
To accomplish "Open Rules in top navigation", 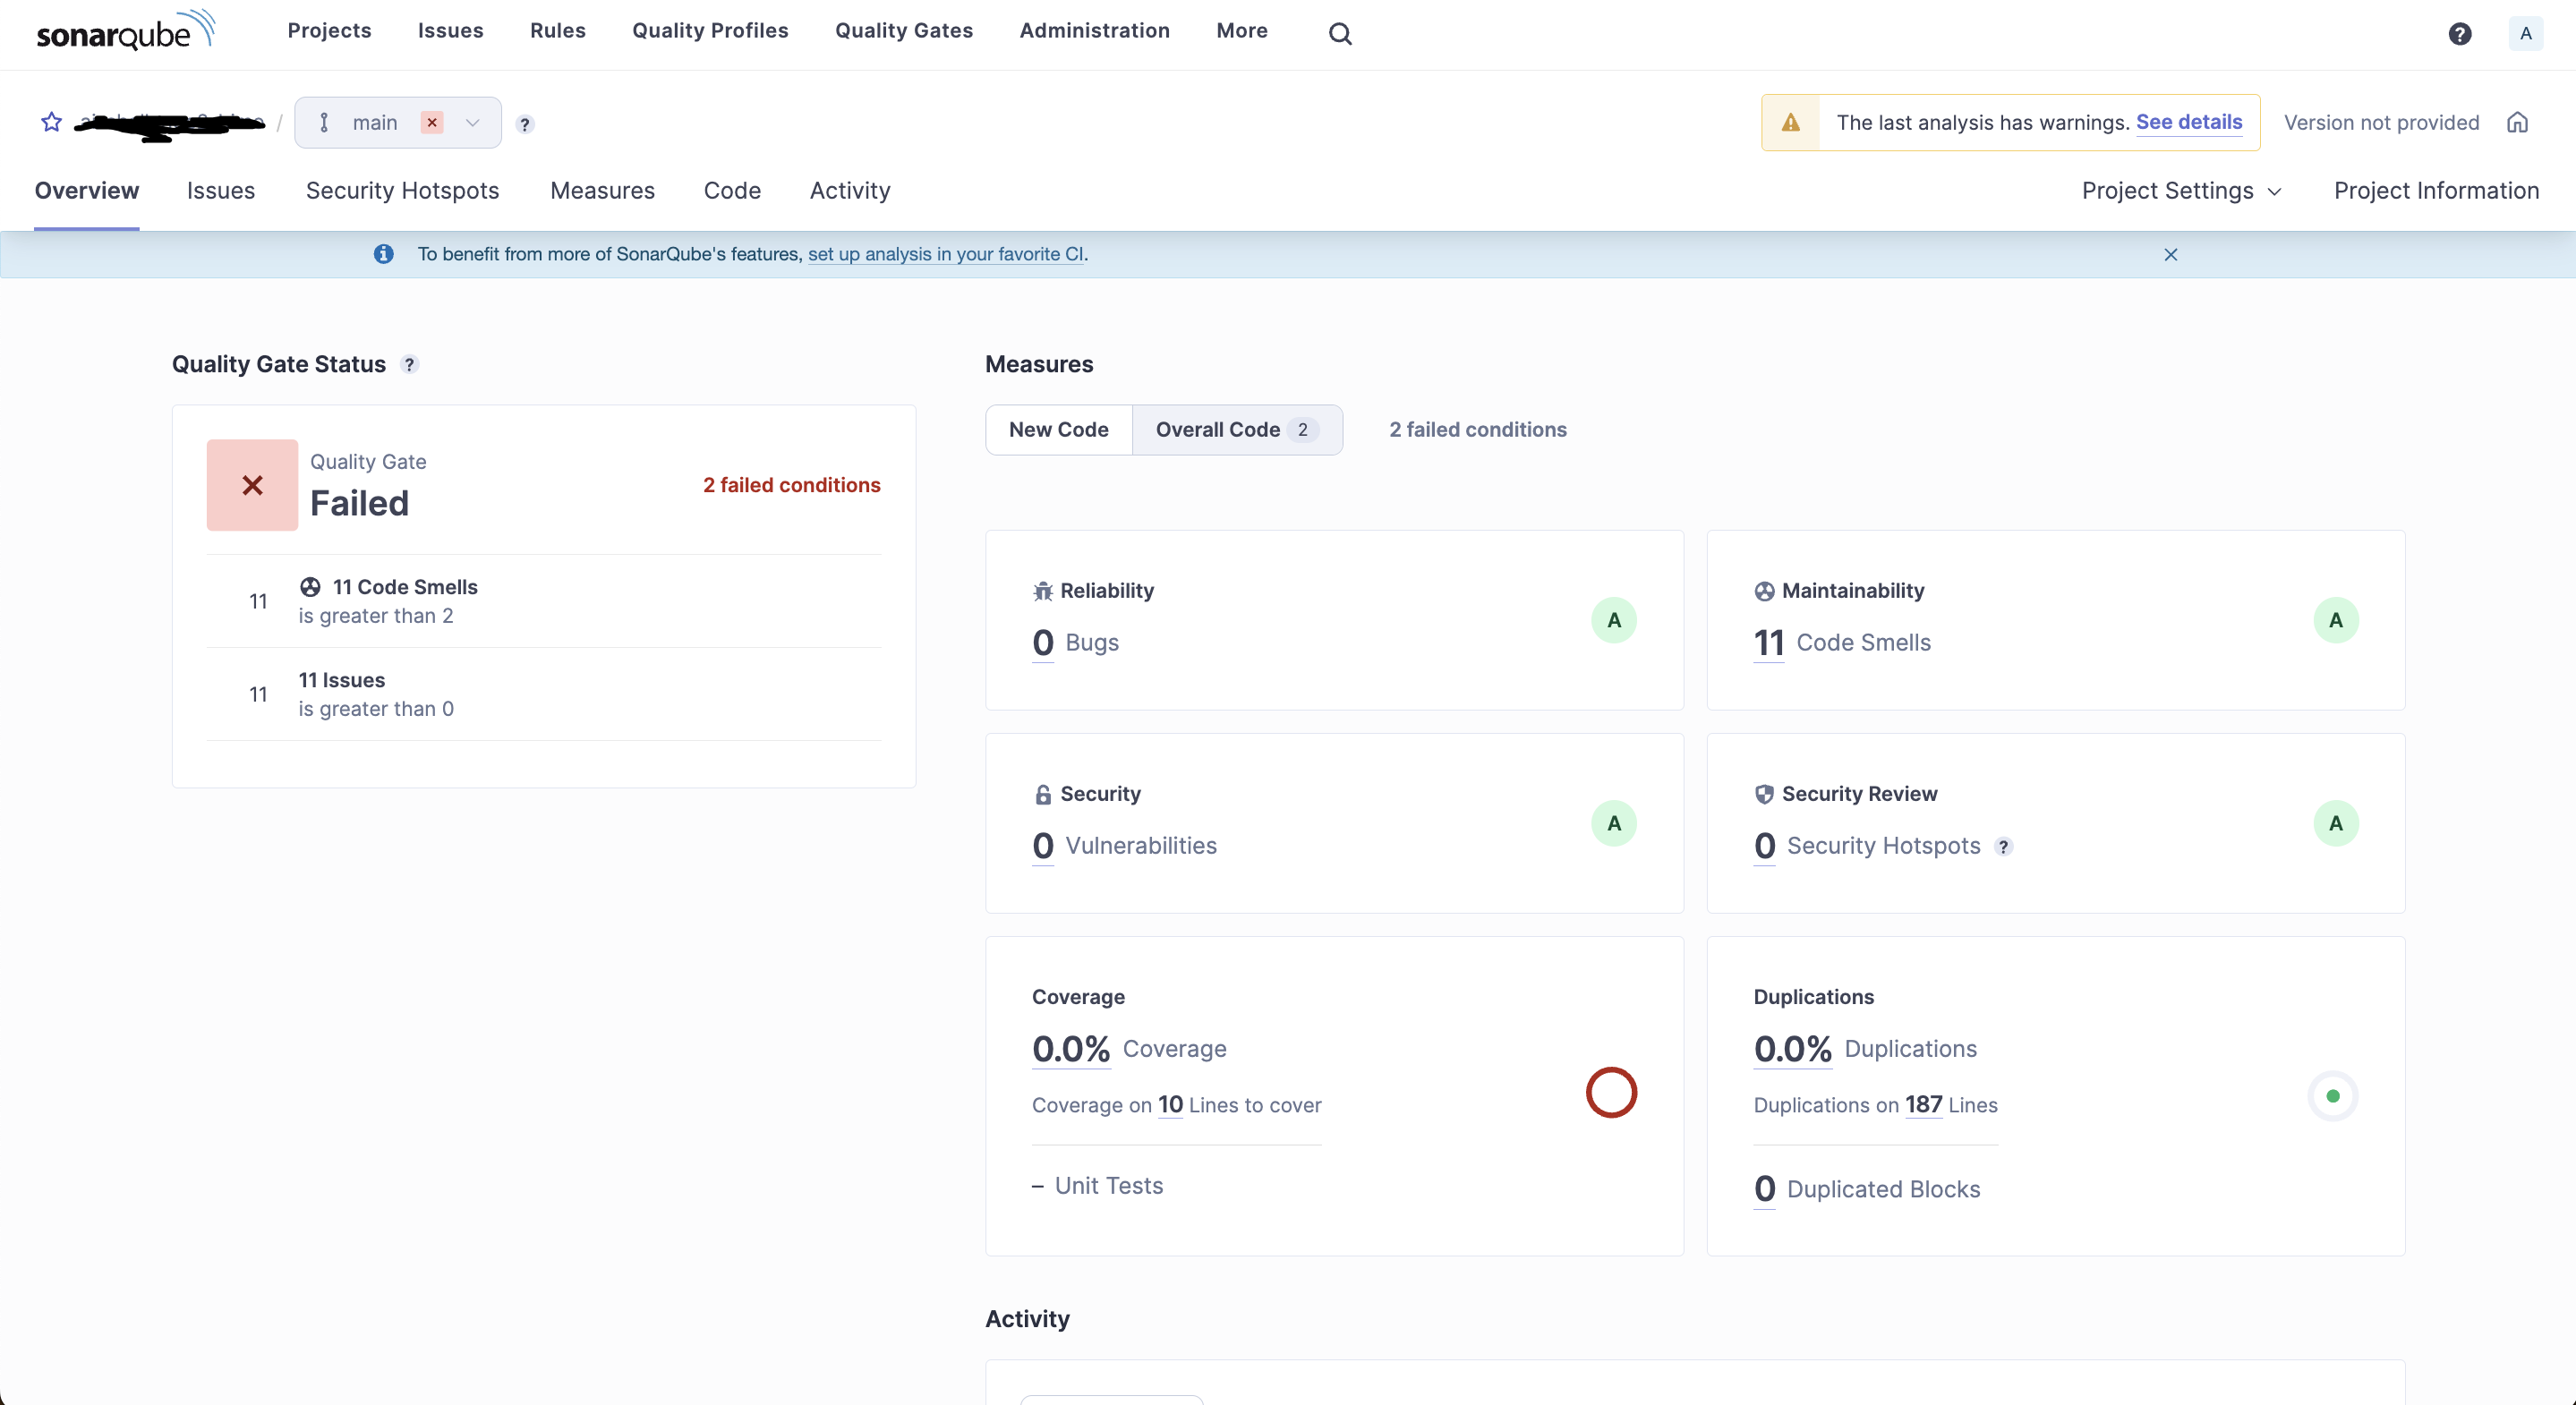I will click(557, 31).
